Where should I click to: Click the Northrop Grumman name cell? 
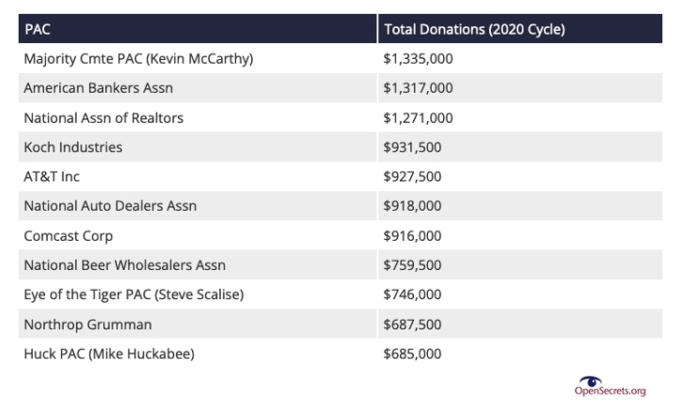point(197,324)
